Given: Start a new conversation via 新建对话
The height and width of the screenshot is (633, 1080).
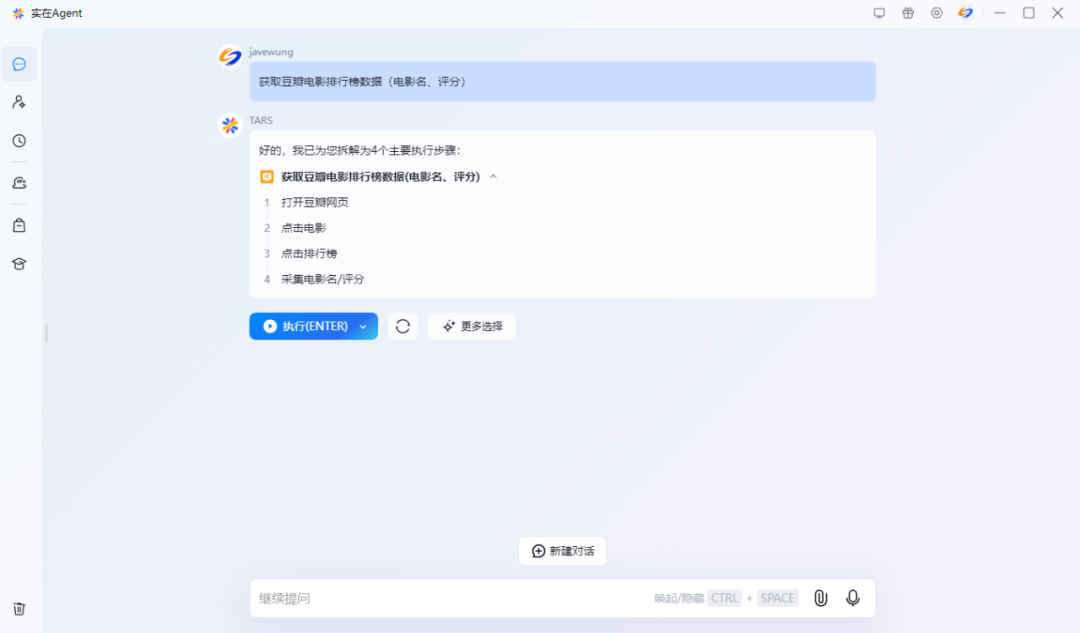Looking at the screenshot, I should (562, 551).
